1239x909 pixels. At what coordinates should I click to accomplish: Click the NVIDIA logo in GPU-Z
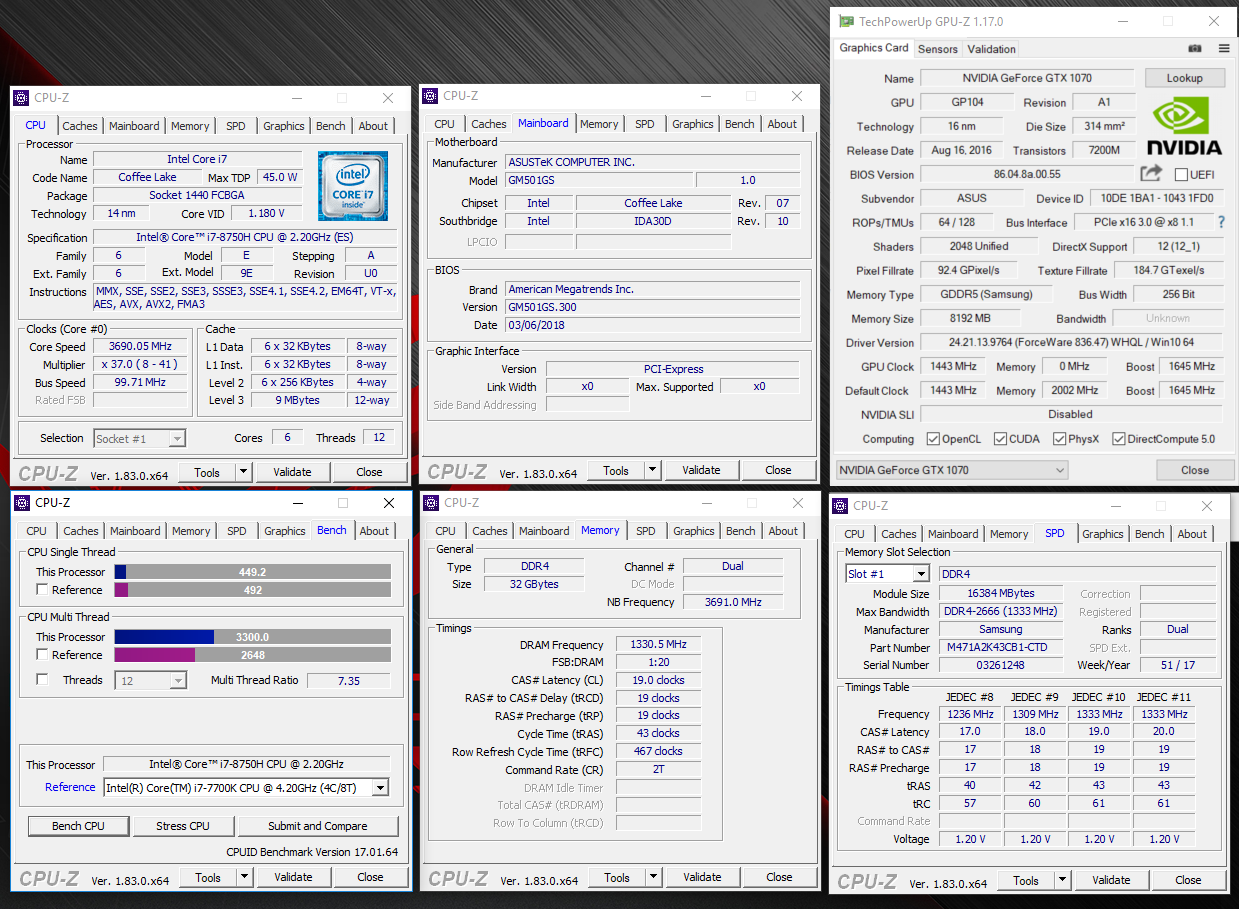pos(1184,127)
